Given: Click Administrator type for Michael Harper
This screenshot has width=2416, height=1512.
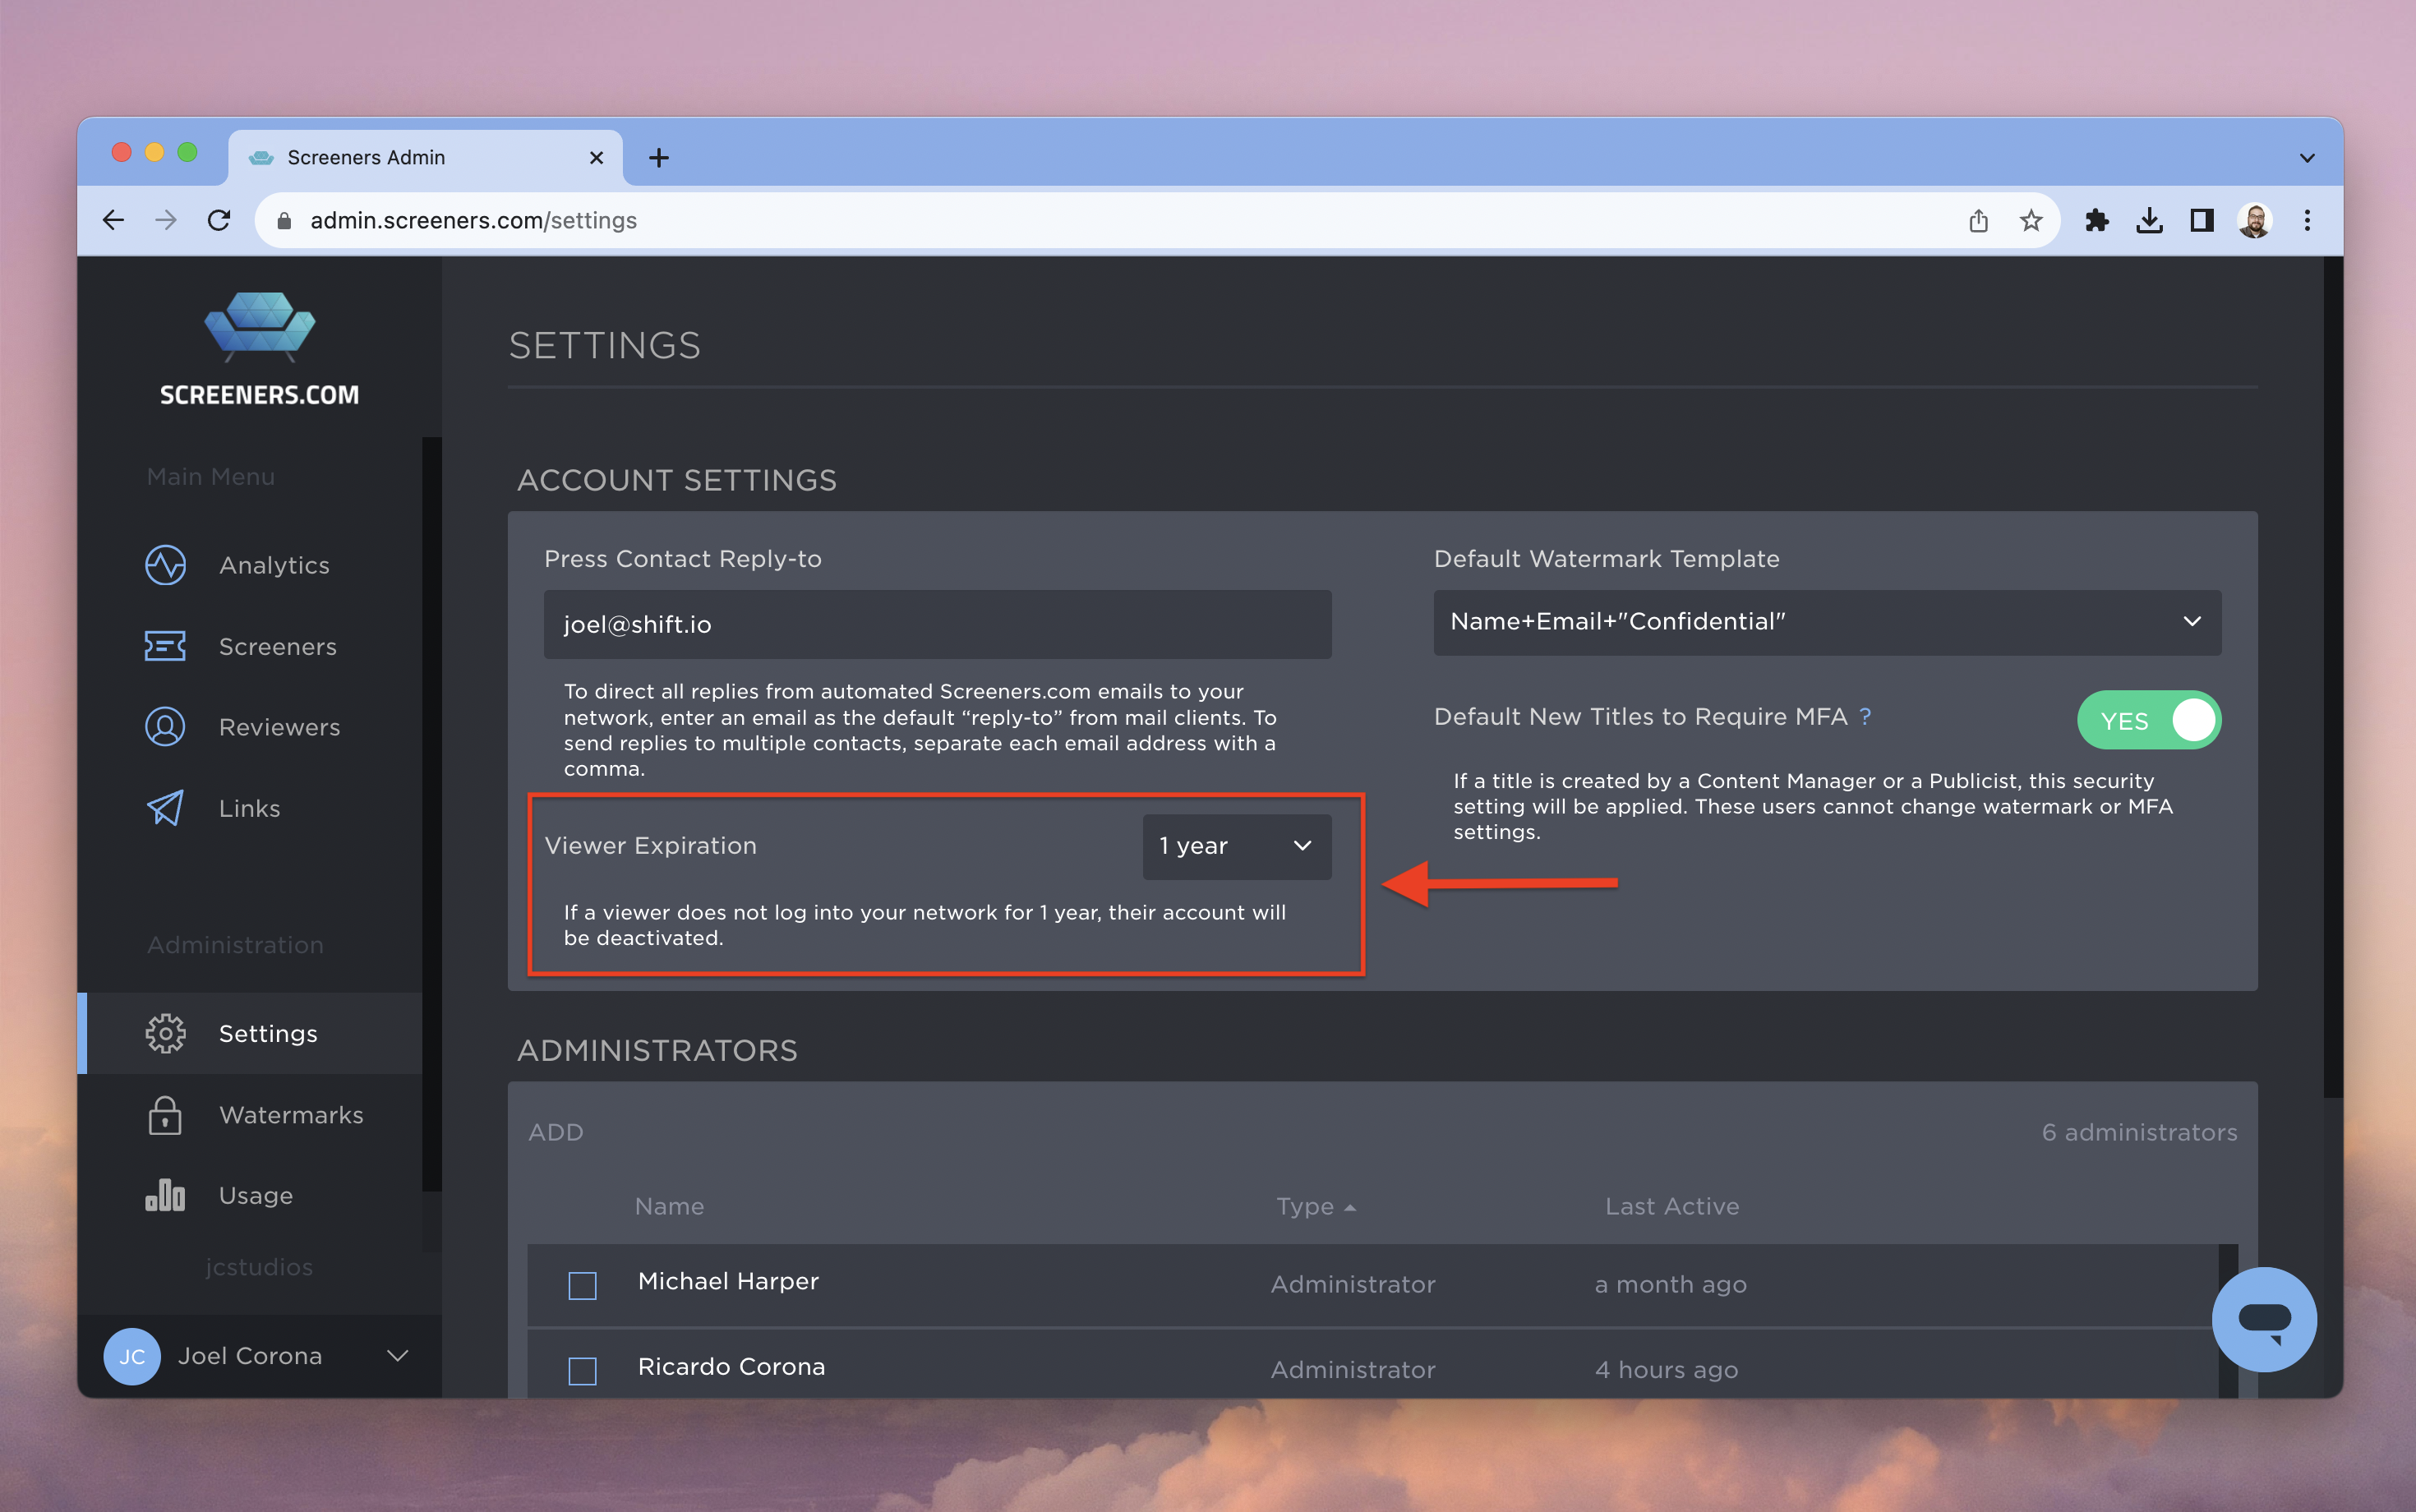Looking at the screenshot, I should click(x=1353, y=1284).
